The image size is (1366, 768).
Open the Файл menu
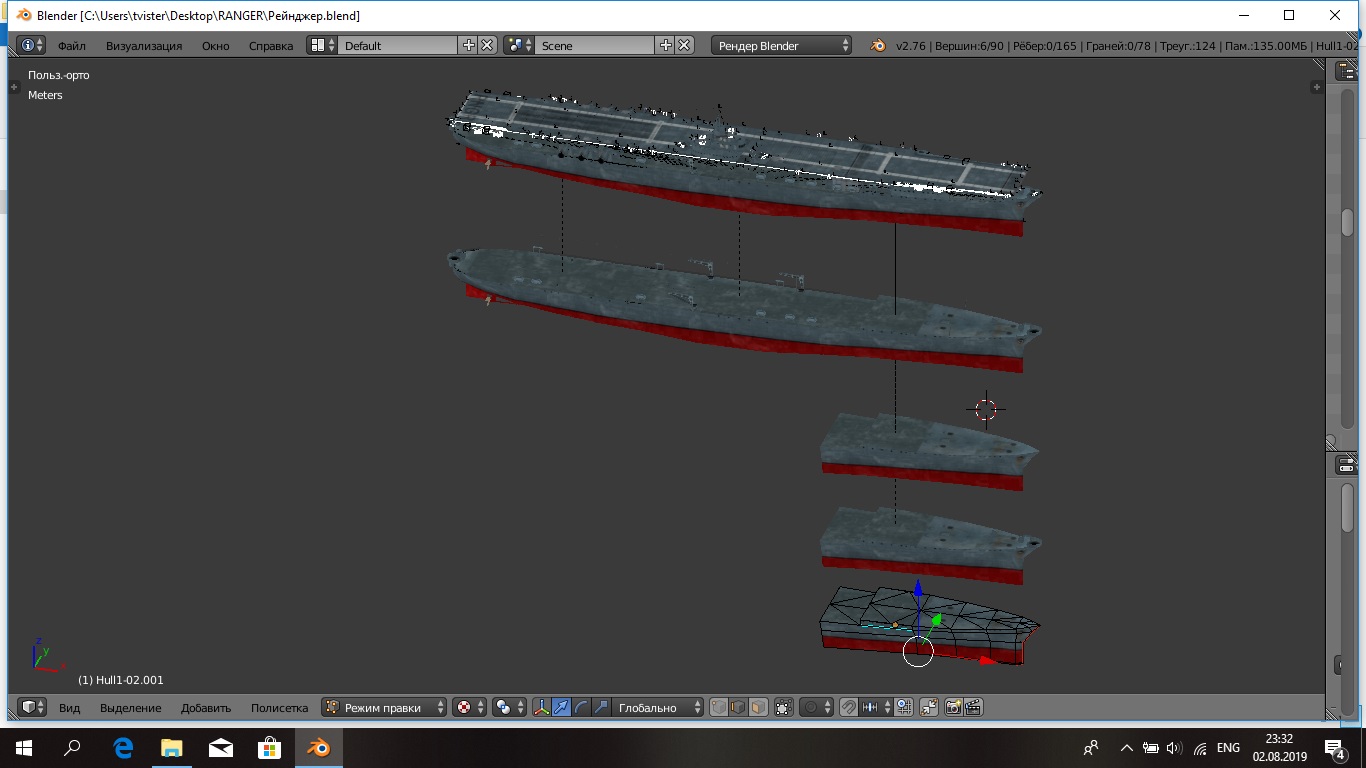[71, 45]
